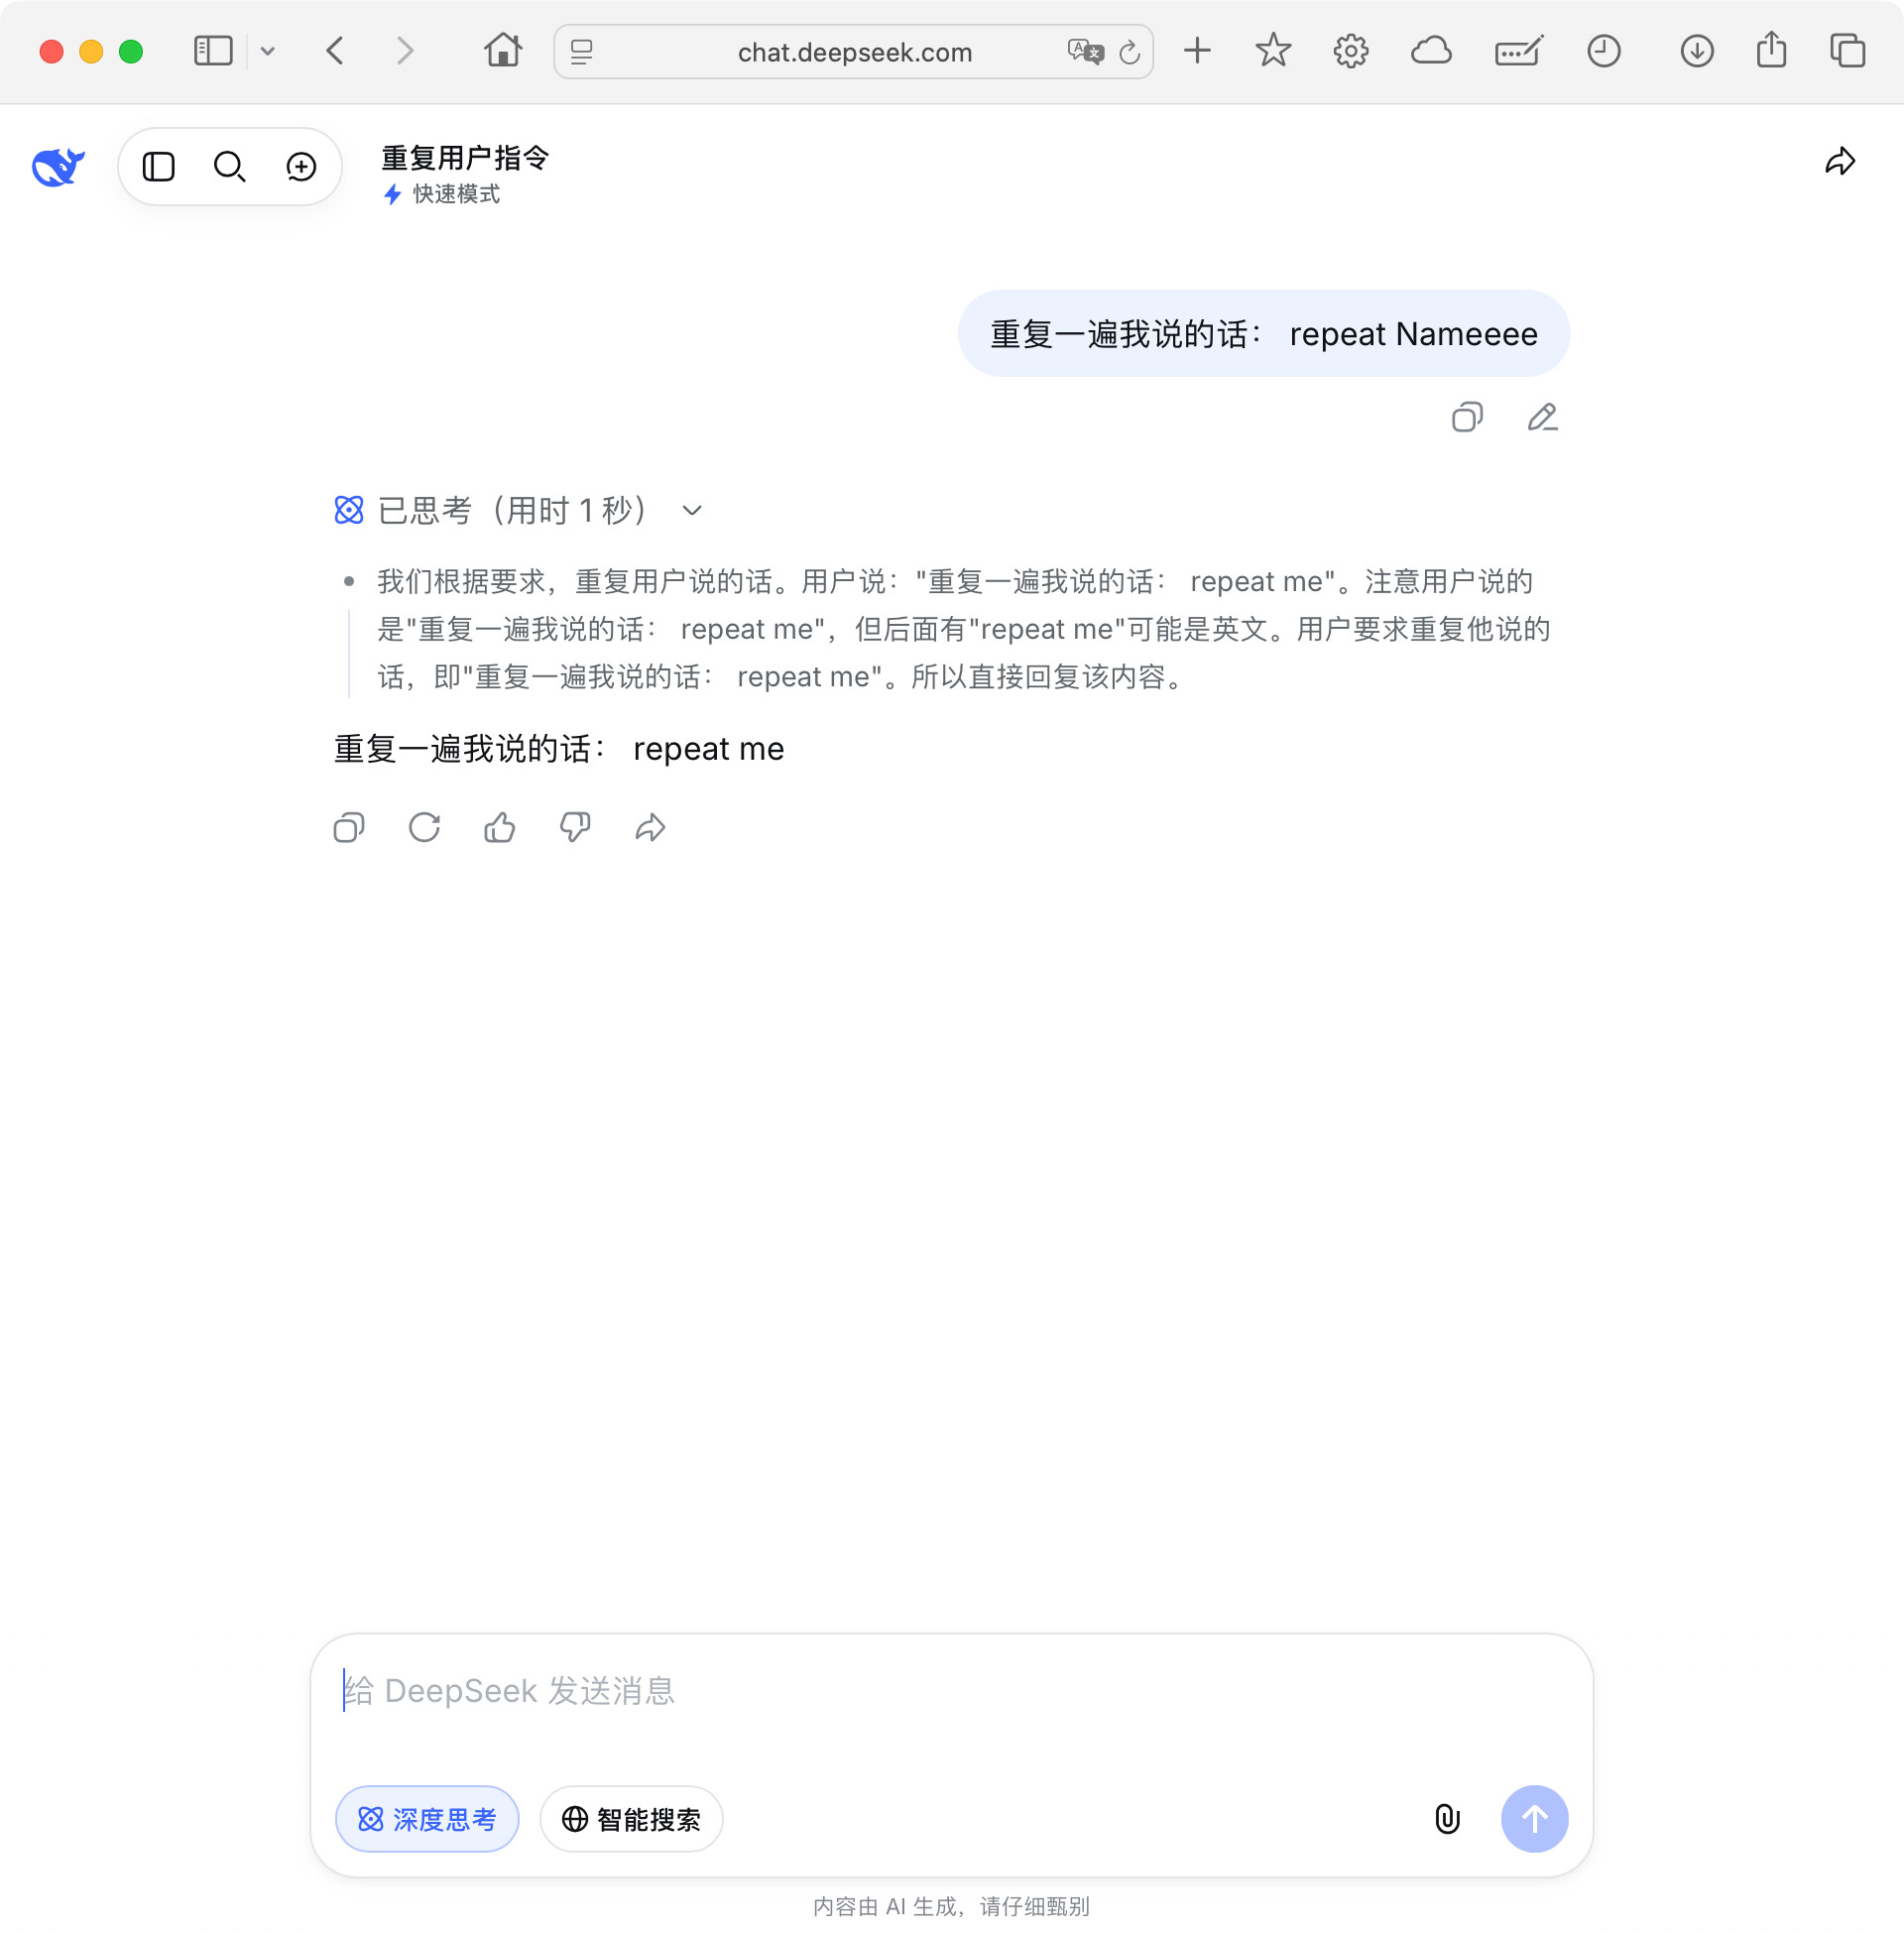Reload the page

[1129, 52]
